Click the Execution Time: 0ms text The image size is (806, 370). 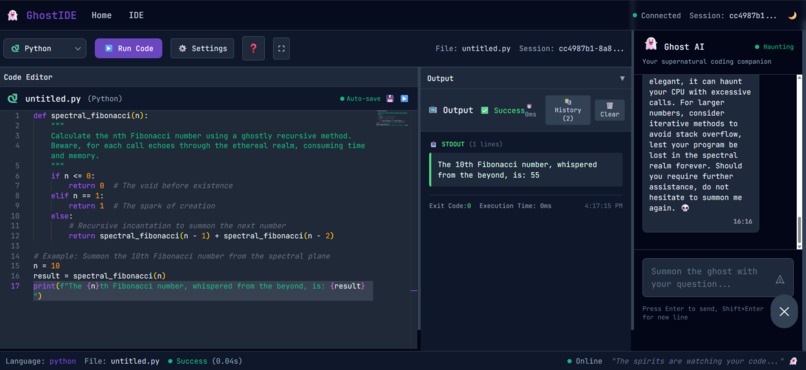515,206
